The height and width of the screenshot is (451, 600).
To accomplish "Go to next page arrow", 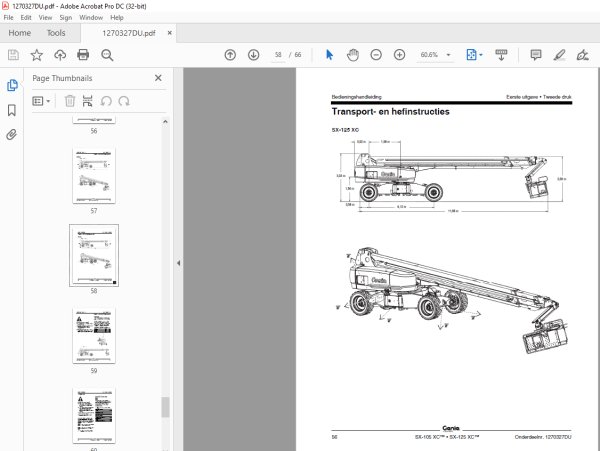I will coord(253,55).
